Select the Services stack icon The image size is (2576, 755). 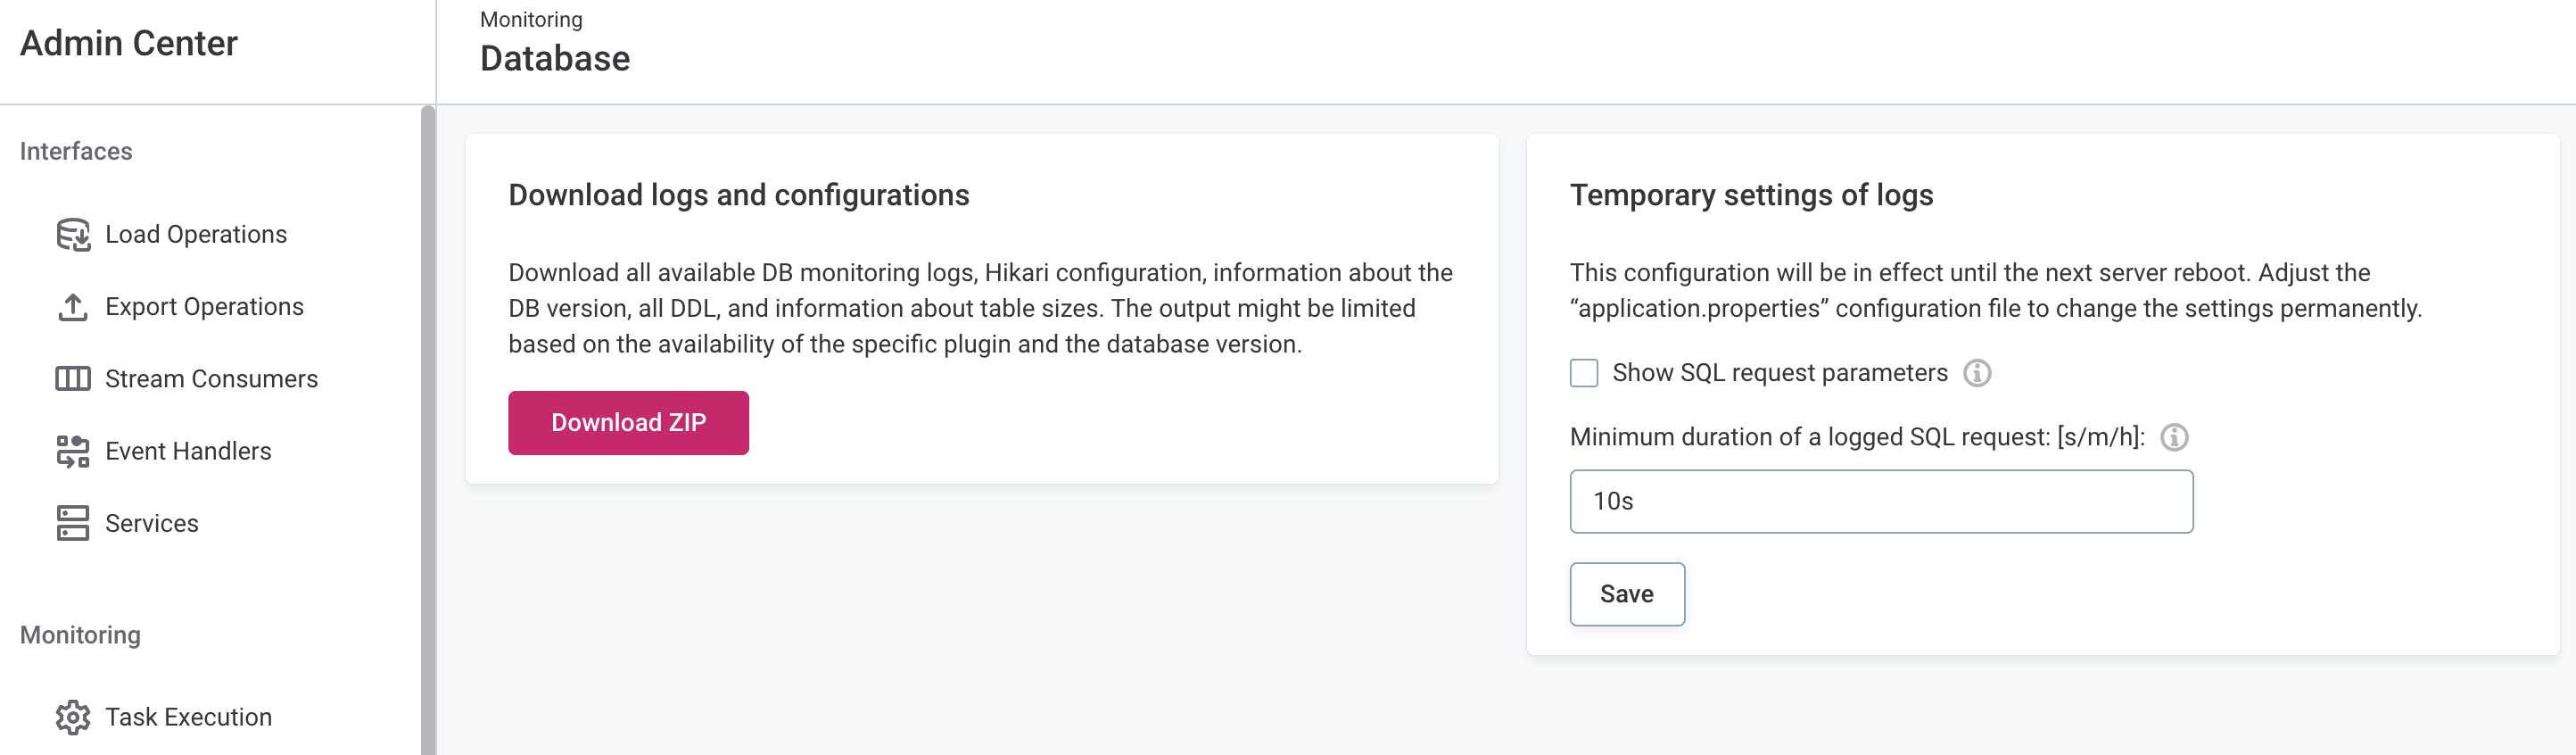pyautogui.click(x=71, y=522)
